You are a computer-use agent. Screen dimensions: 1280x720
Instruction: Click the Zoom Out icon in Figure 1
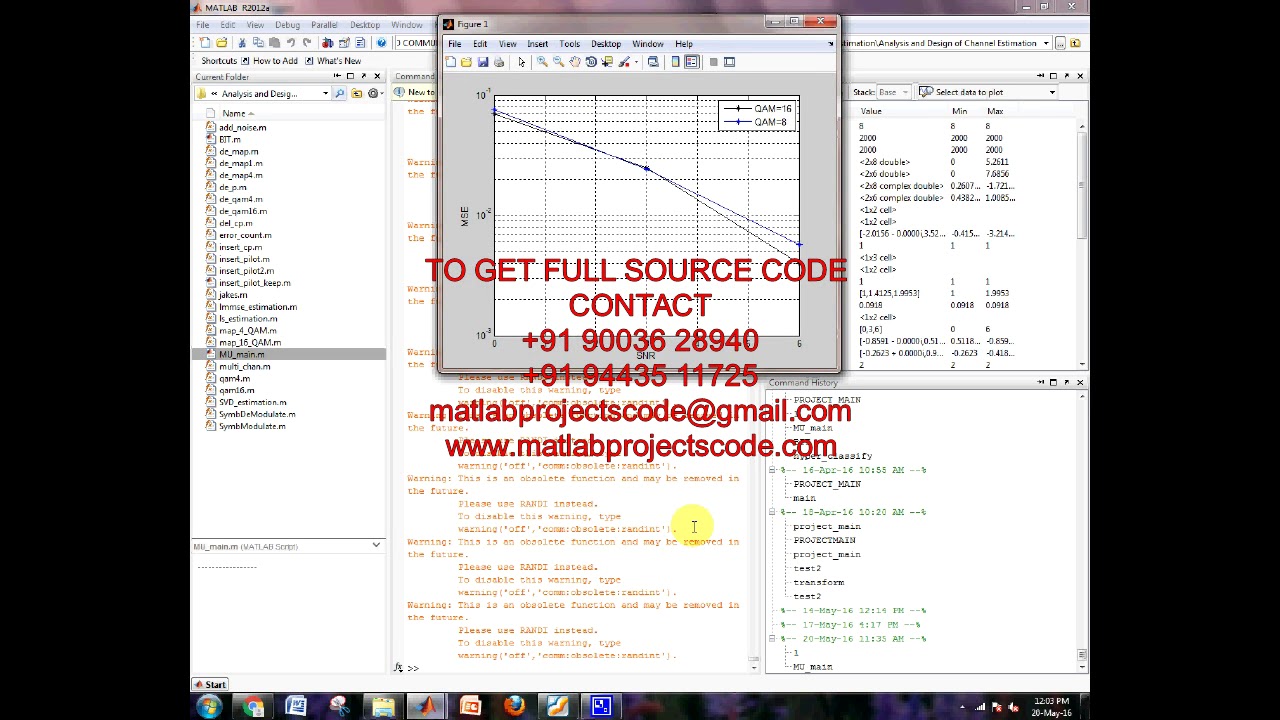(558, 62)
